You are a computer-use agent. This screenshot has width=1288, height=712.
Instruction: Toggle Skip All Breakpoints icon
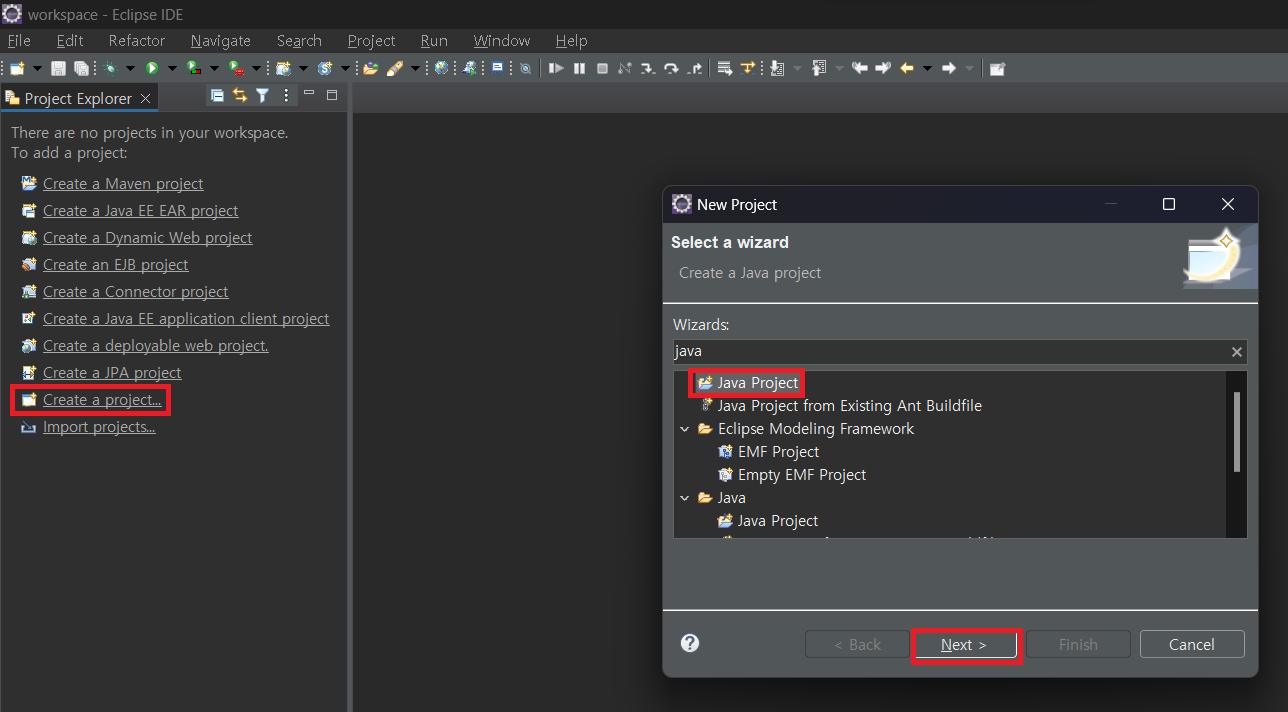(525, 68)
